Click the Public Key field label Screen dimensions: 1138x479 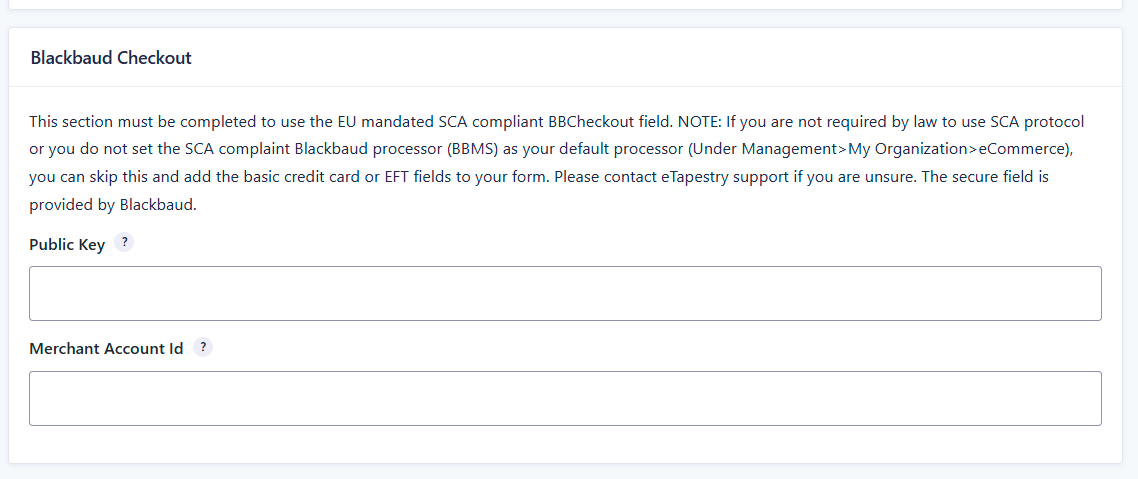point(67,245)
